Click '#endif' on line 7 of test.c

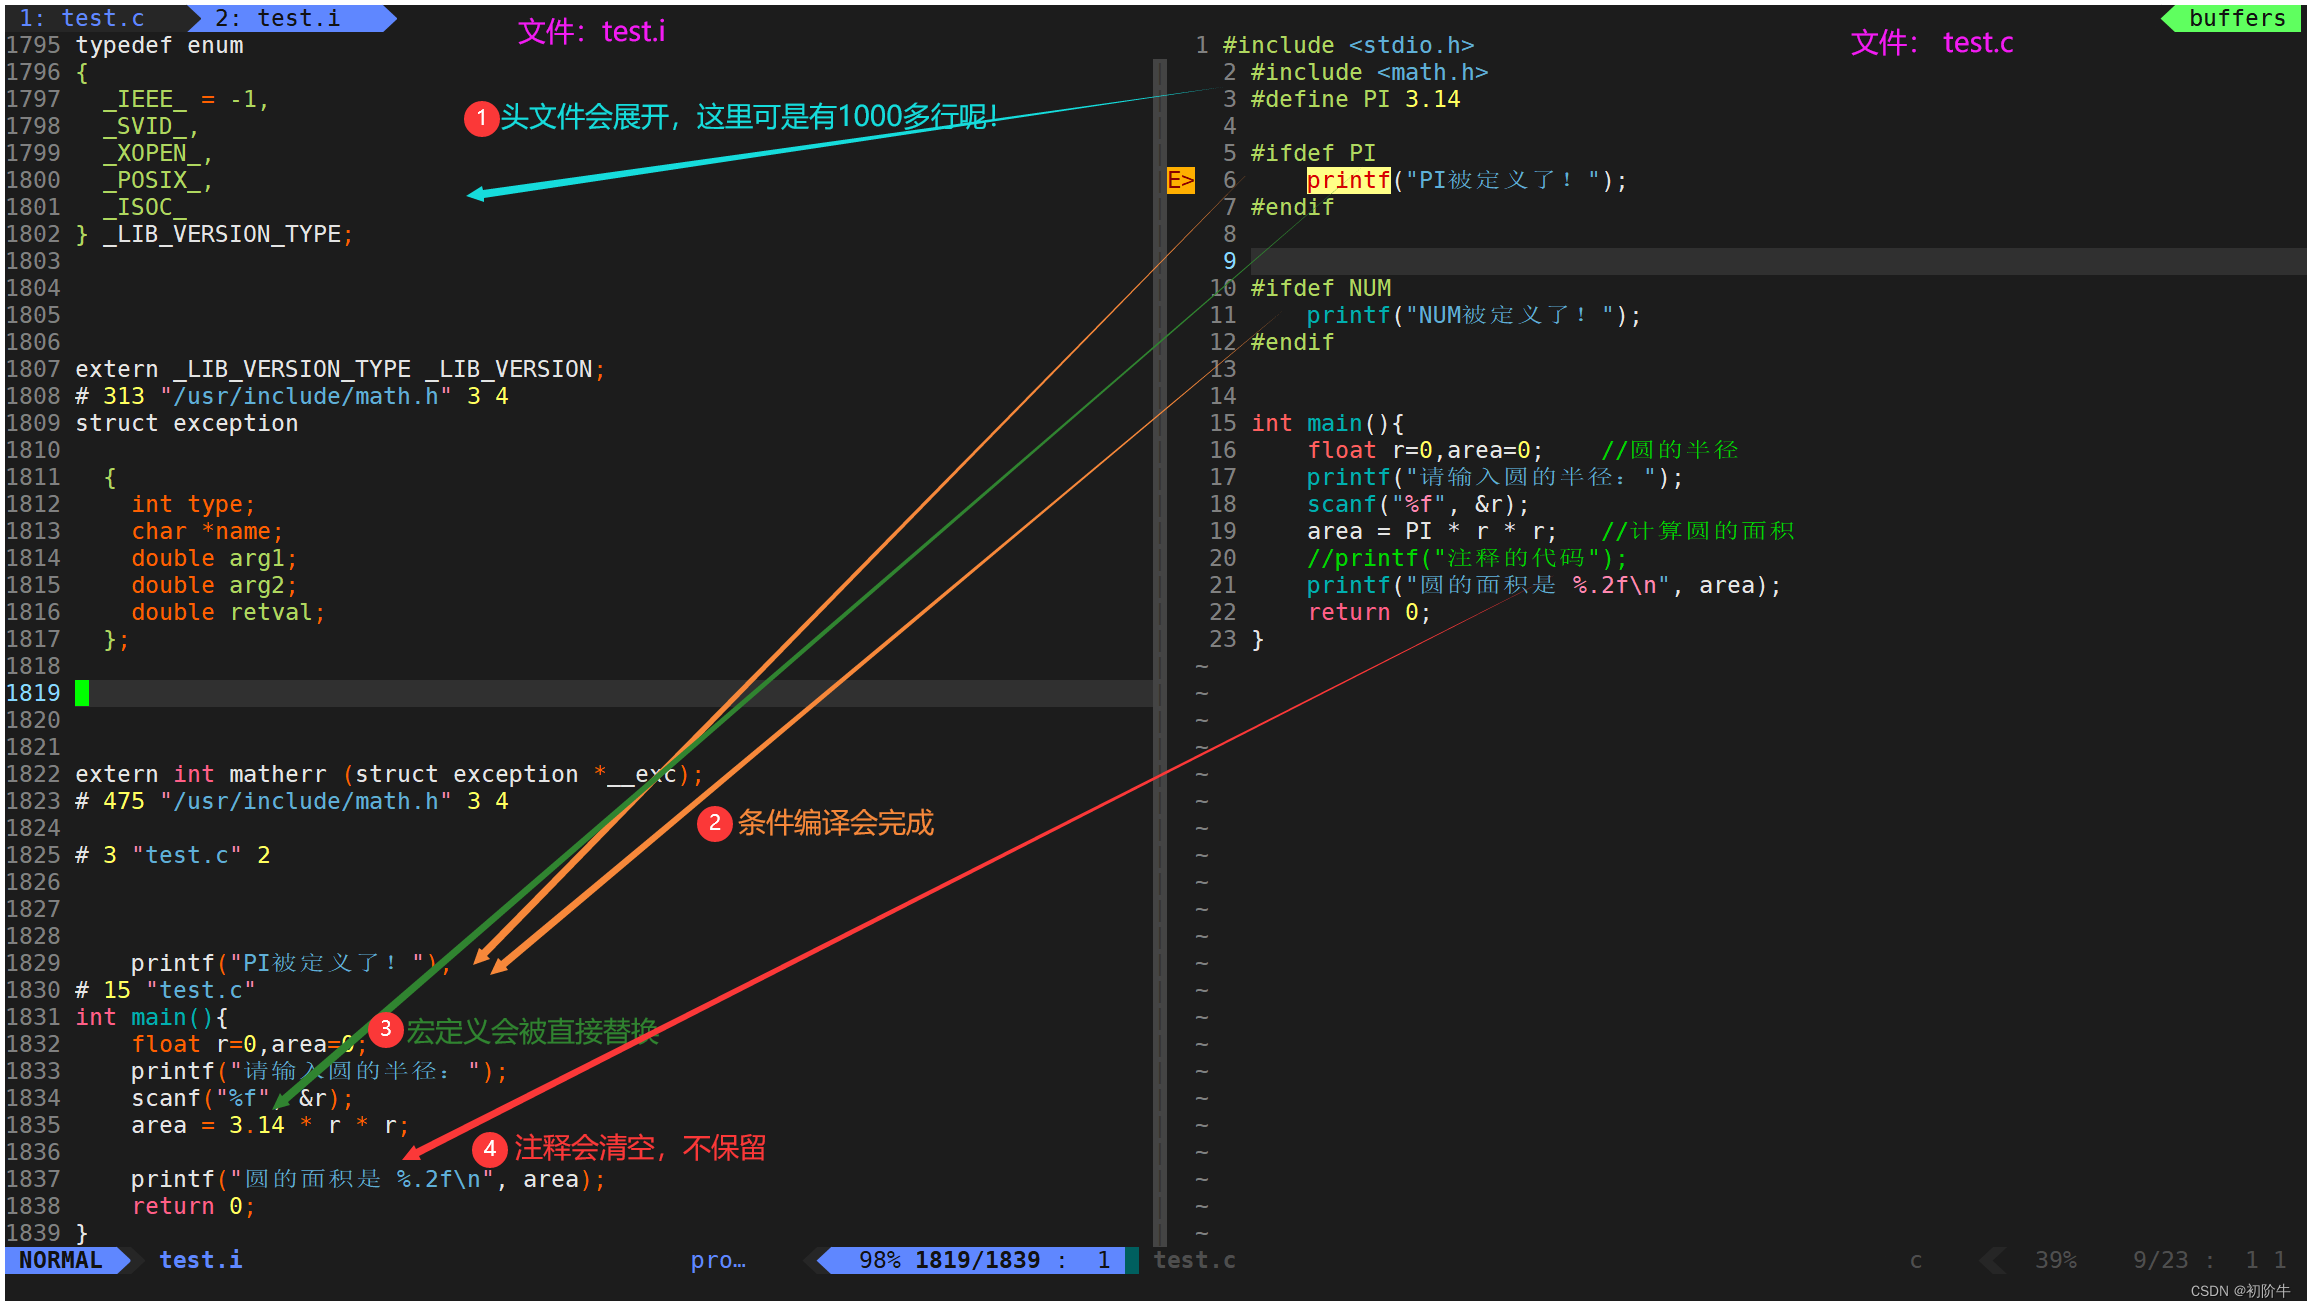coord(1292,207)
